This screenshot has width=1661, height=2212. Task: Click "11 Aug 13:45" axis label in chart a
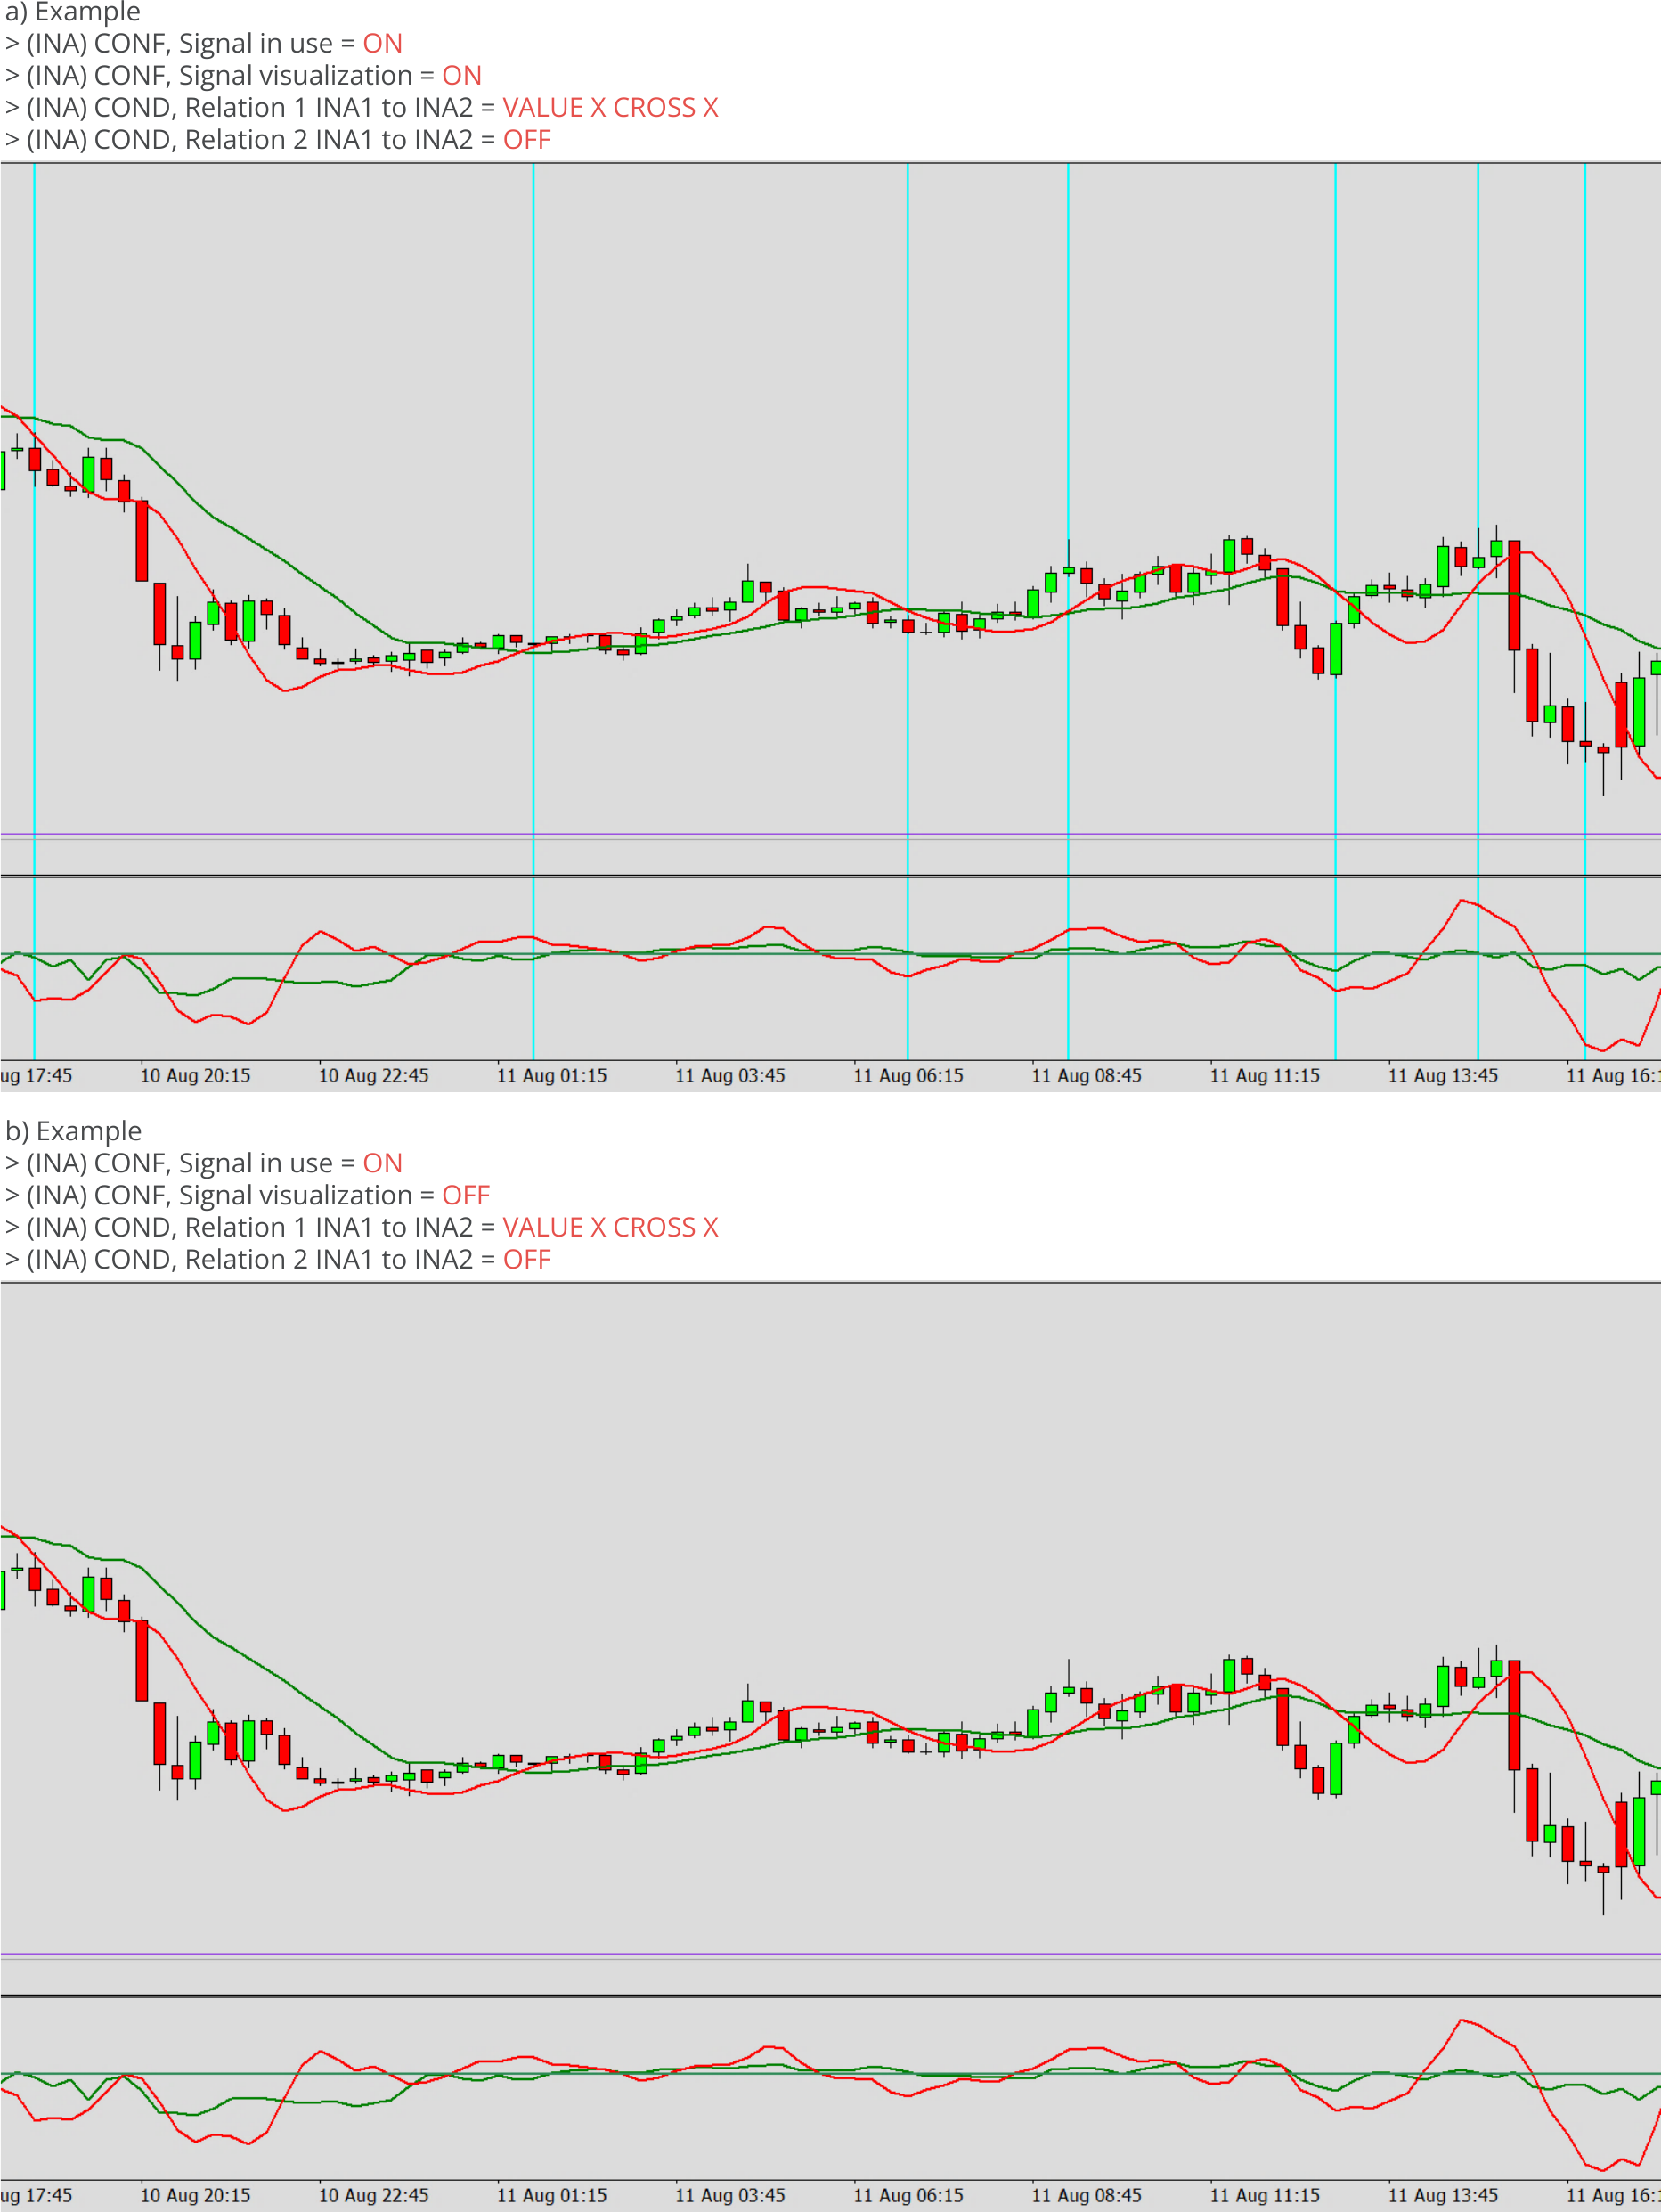pyautogui.click(x=1443, y=1076)
